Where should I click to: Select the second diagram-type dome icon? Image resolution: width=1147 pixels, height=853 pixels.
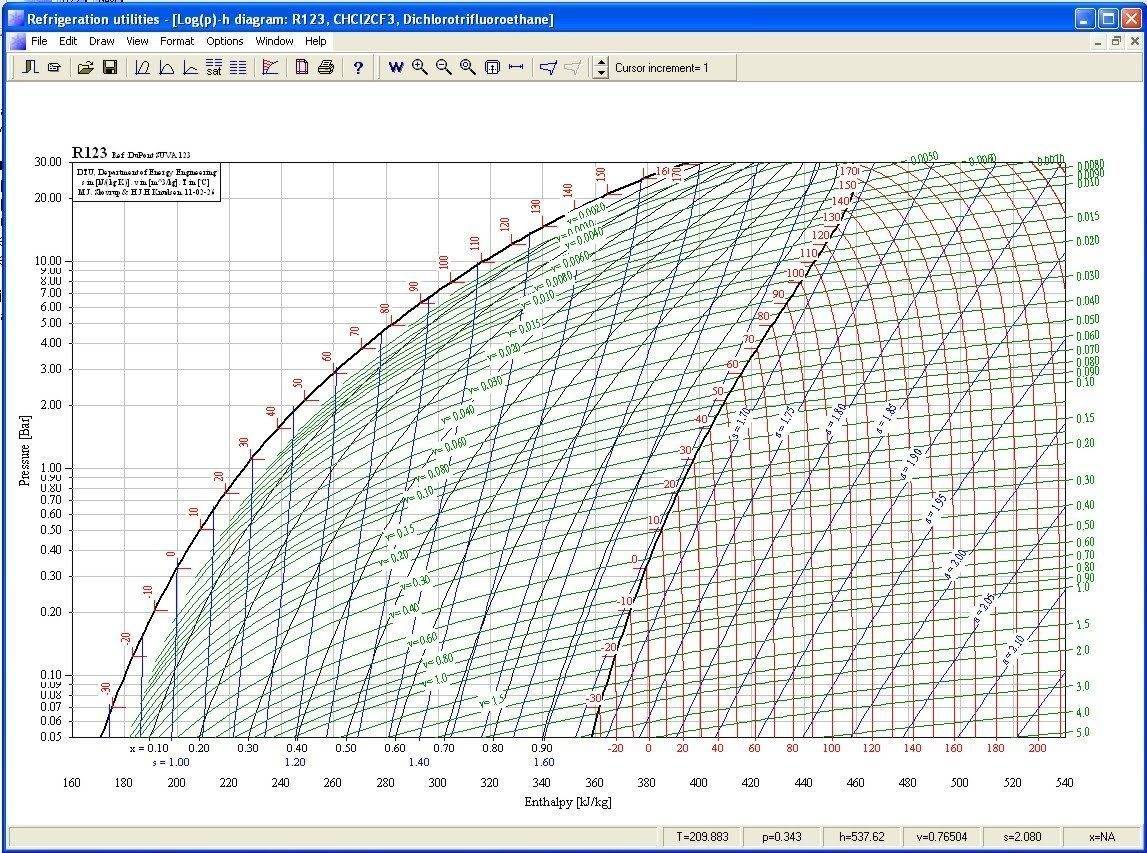(x=167, y=67)
